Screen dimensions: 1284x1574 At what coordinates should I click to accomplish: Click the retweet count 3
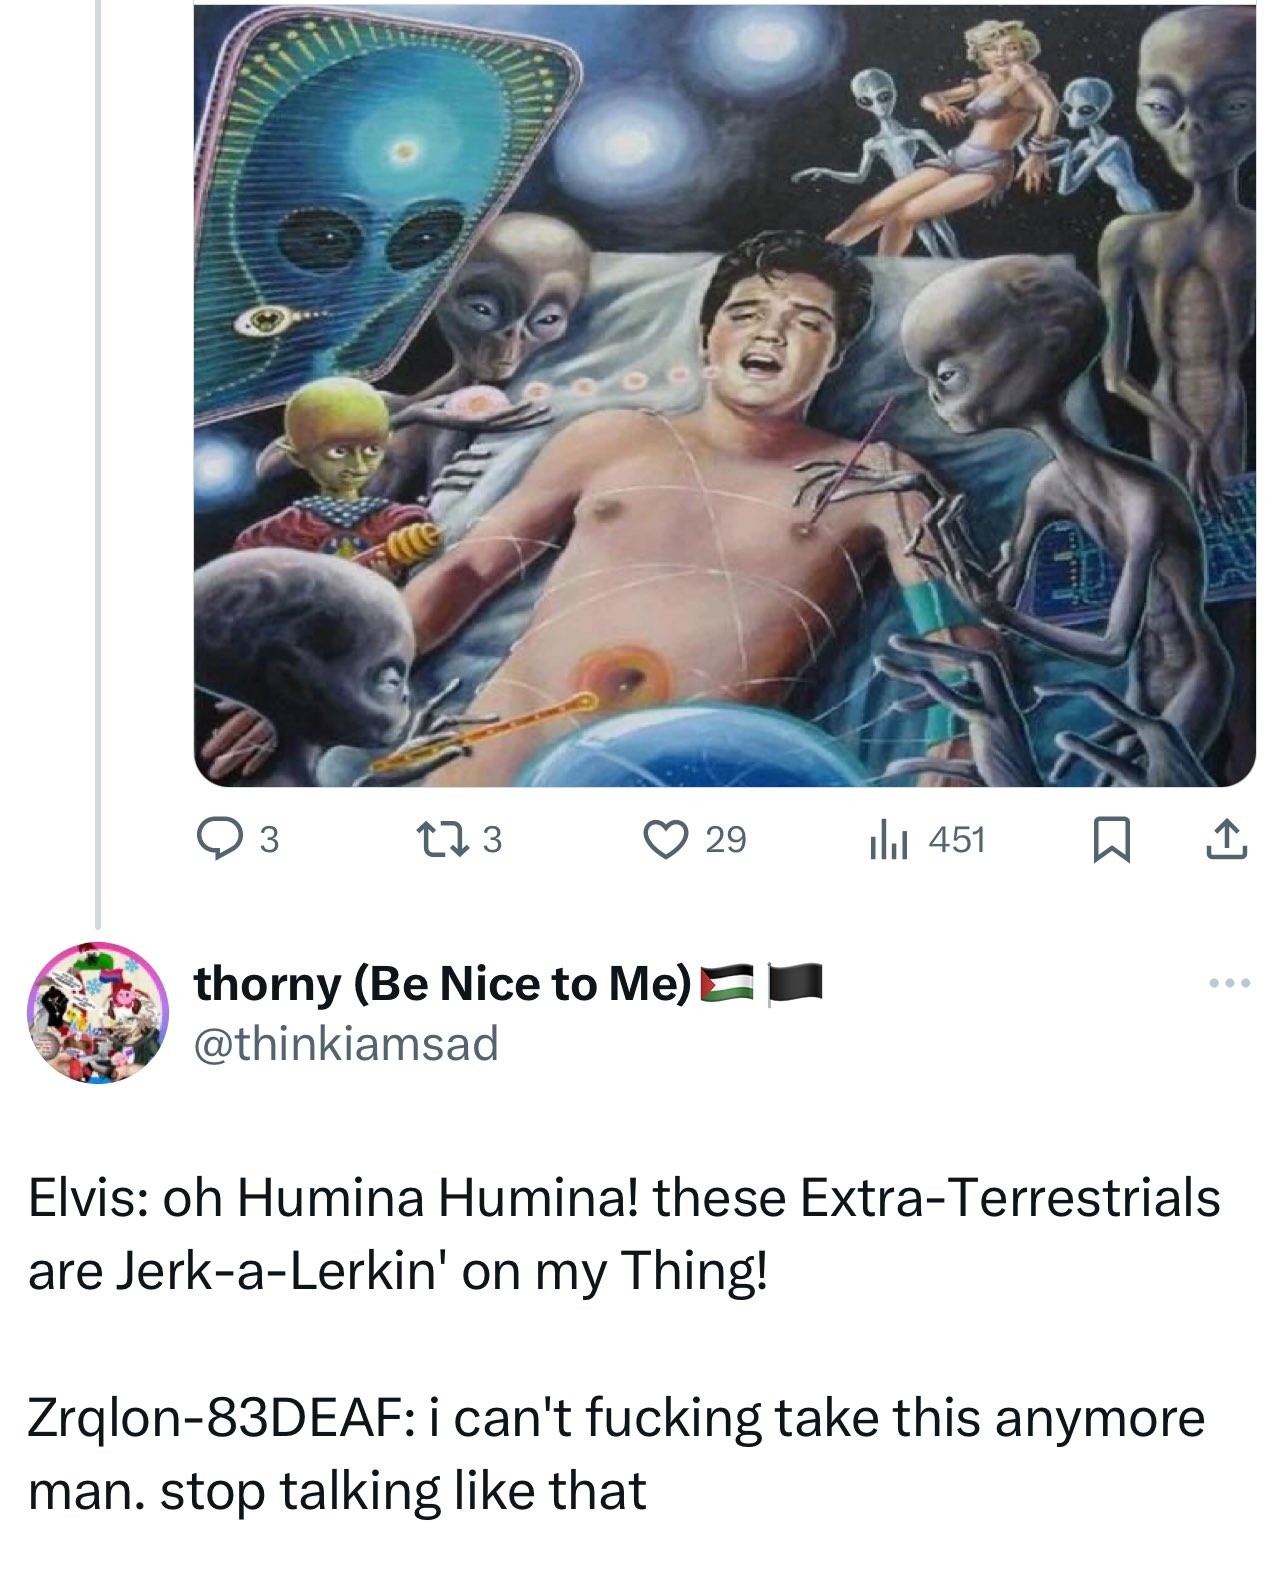491,840
